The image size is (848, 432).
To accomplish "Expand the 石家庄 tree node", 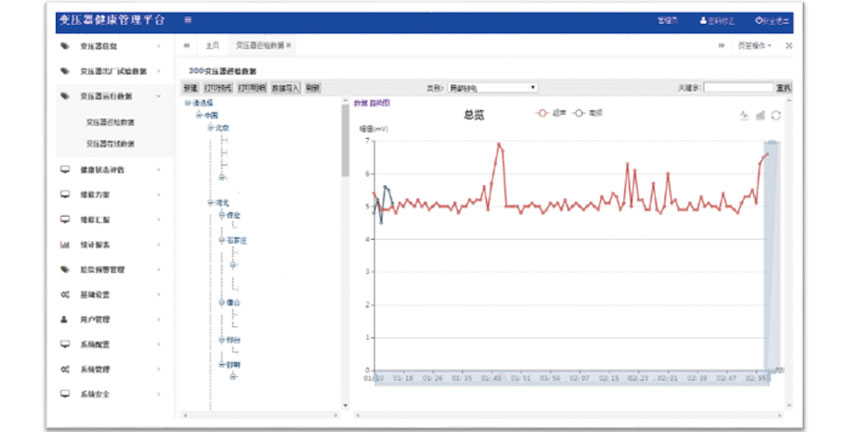I will pyautogui.click(x=218, y=240).
